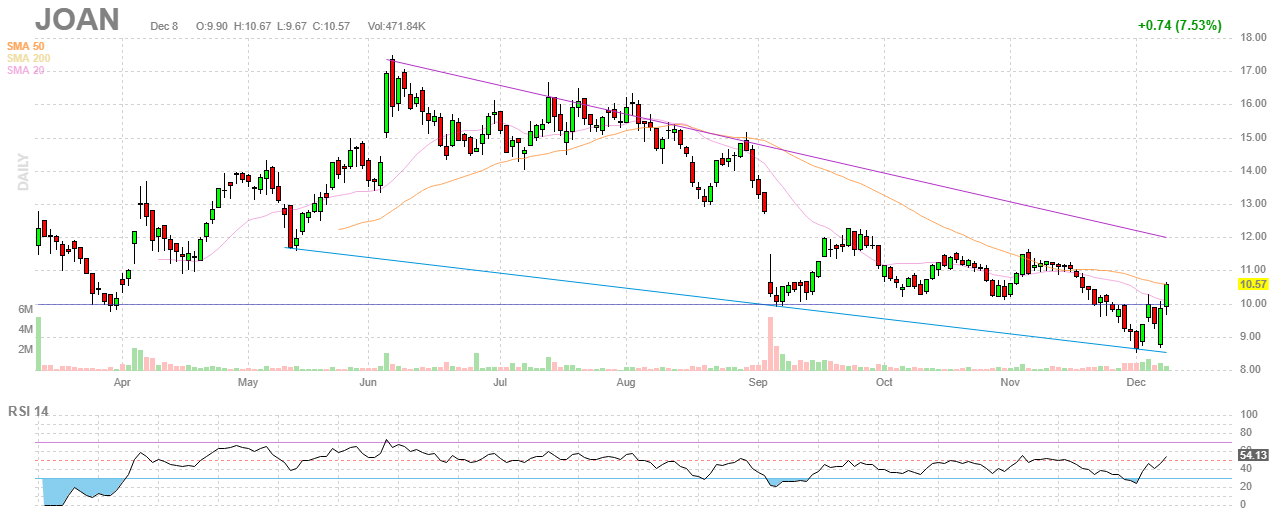Click the vertical DAILY timeframe label
The width and height of the screenshot is (1280, 520).
[22, 170]
